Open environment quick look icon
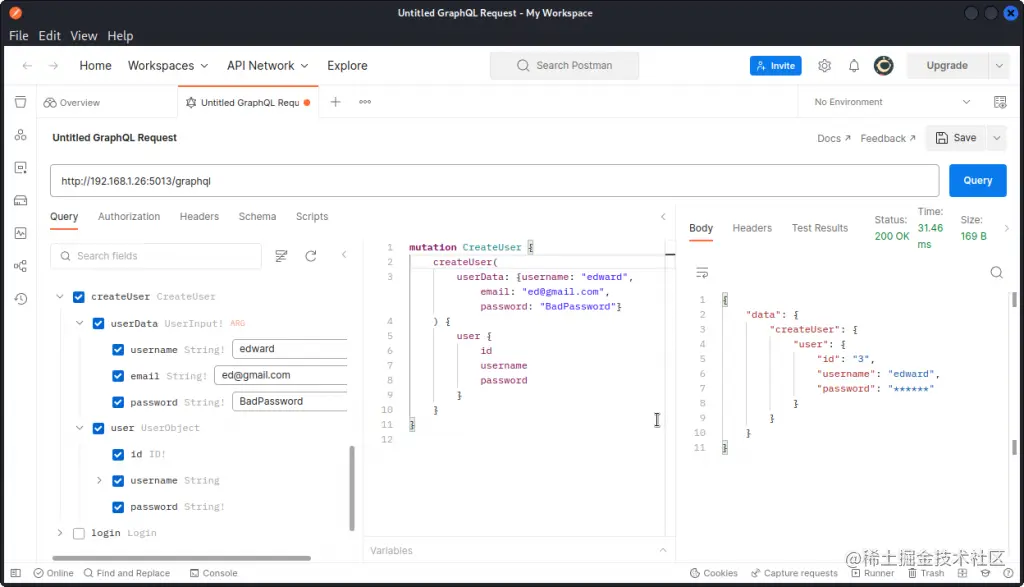 [1000, 102]
